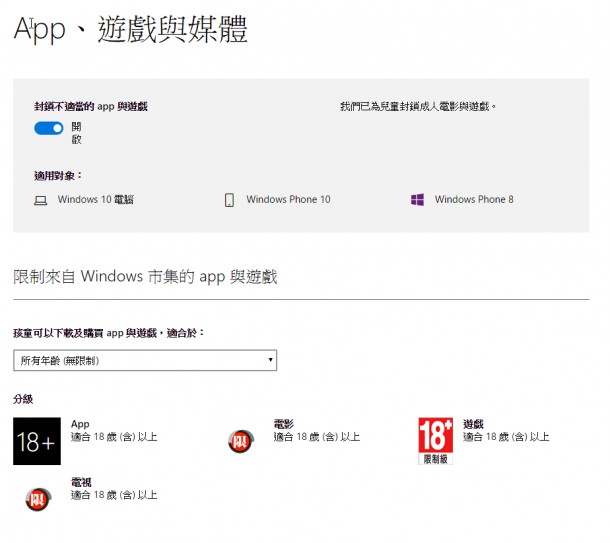Click the 我們已為兒童封鎖成人電影與遊戲 notice

(418, 106)
